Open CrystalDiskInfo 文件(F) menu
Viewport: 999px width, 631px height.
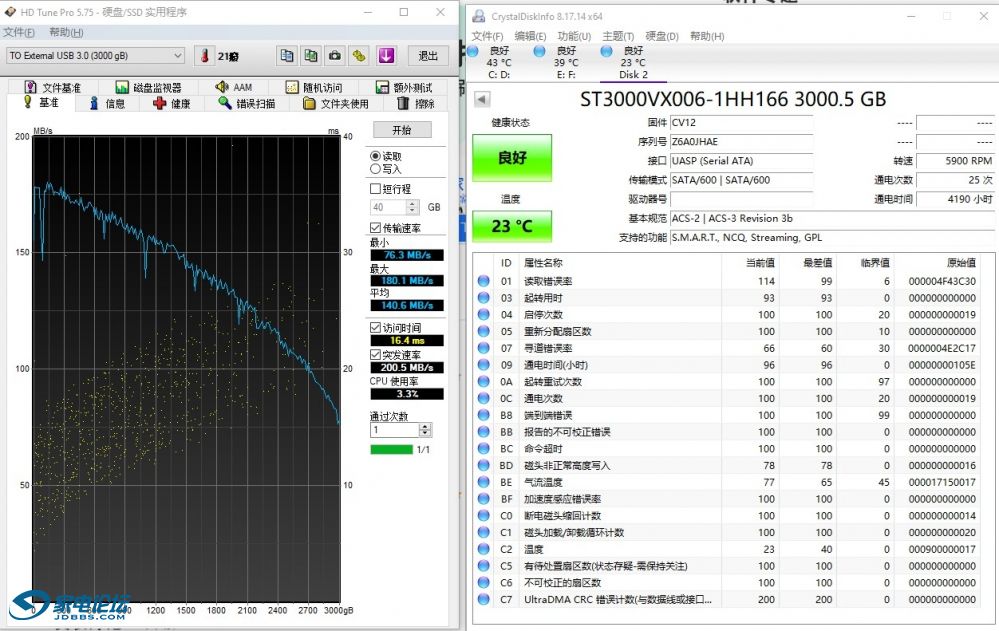pos(487,36)
